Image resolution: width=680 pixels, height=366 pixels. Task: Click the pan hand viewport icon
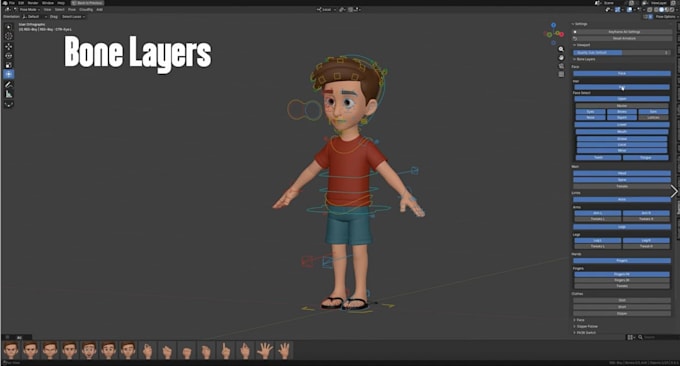(561, 58)
